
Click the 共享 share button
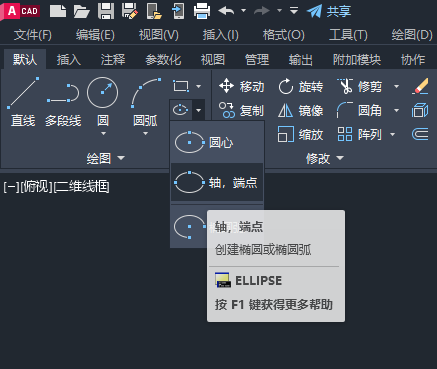(329, 11)
